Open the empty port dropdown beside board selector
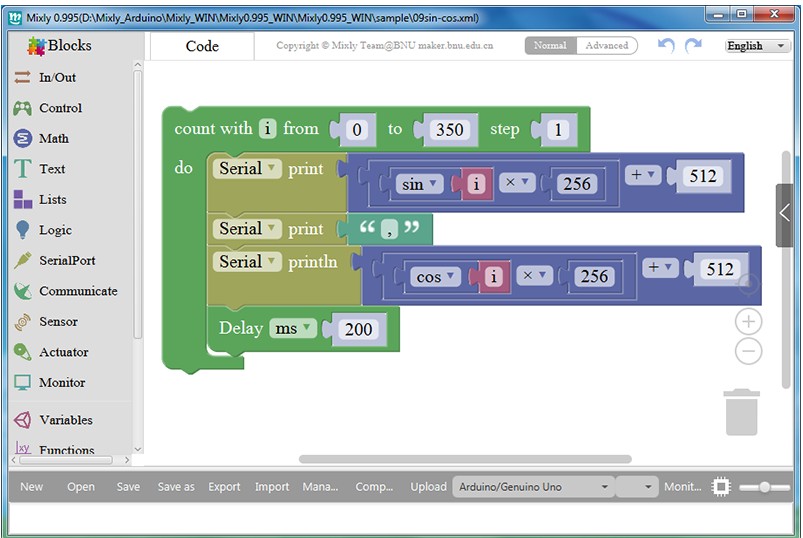Viewport: 803px width, 538px height. pyautogui.click(x=637, y=487)
